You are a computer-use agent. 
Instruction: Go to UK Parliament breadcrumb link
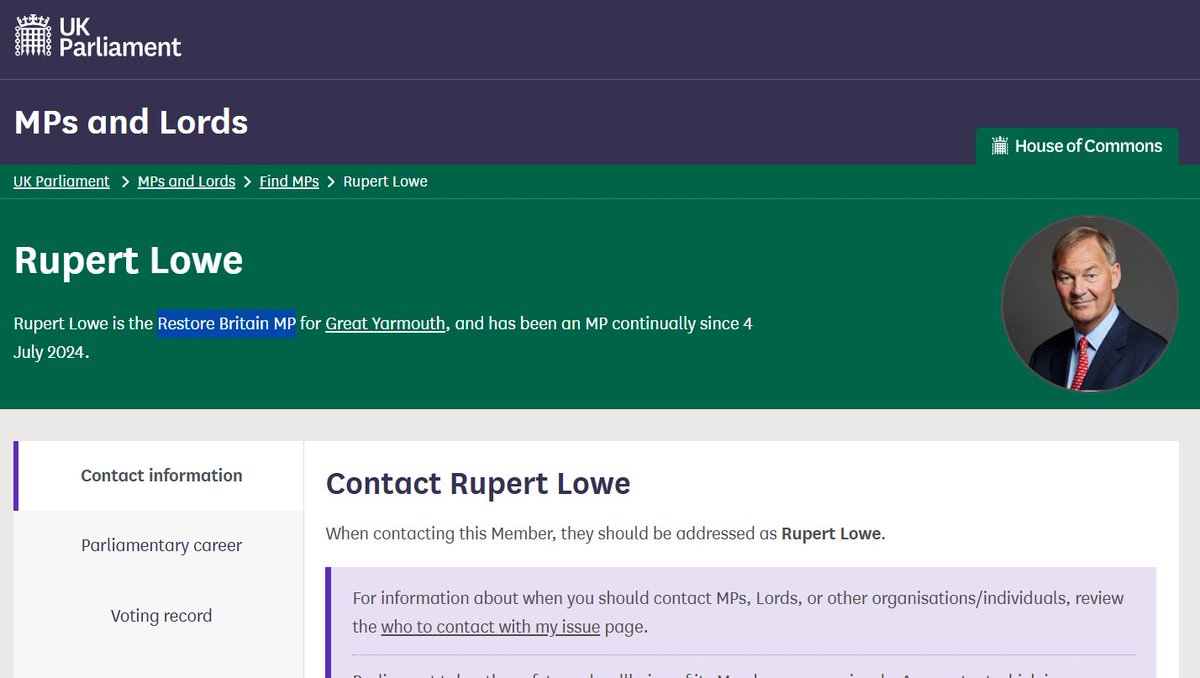[62, 181]
